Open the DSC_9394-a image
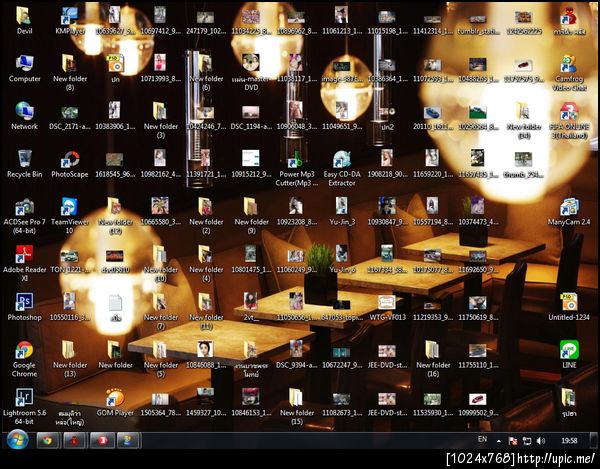 coord(297,355)
